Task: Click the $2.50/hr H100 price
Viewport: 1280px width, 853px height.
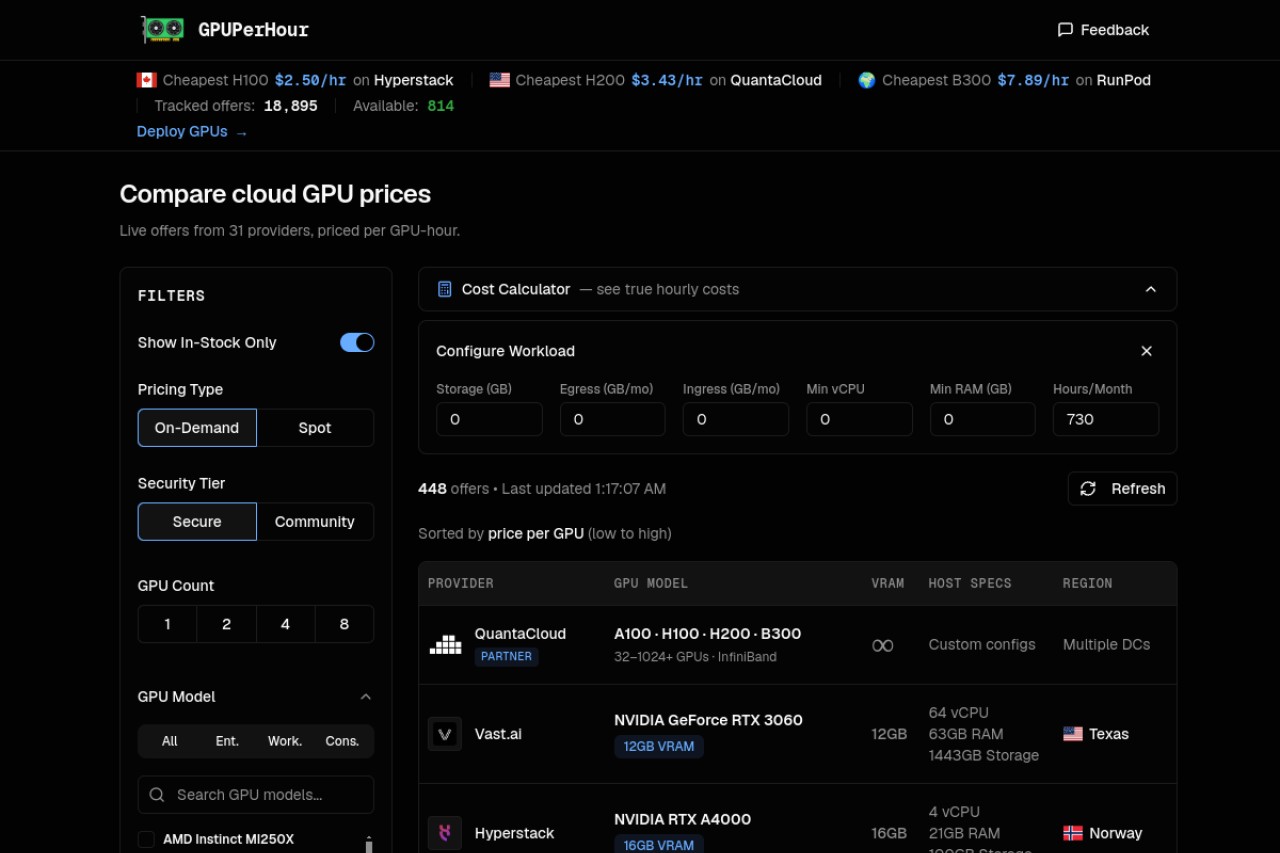Action: coord(311,80)
